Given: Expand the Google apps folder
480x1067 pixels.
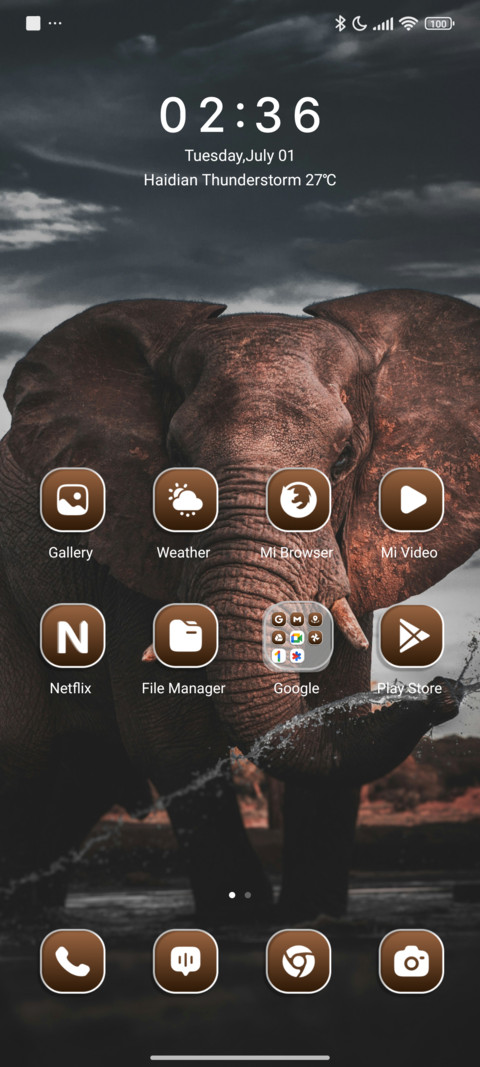Looking at the screenshot, I should [298, 636].
